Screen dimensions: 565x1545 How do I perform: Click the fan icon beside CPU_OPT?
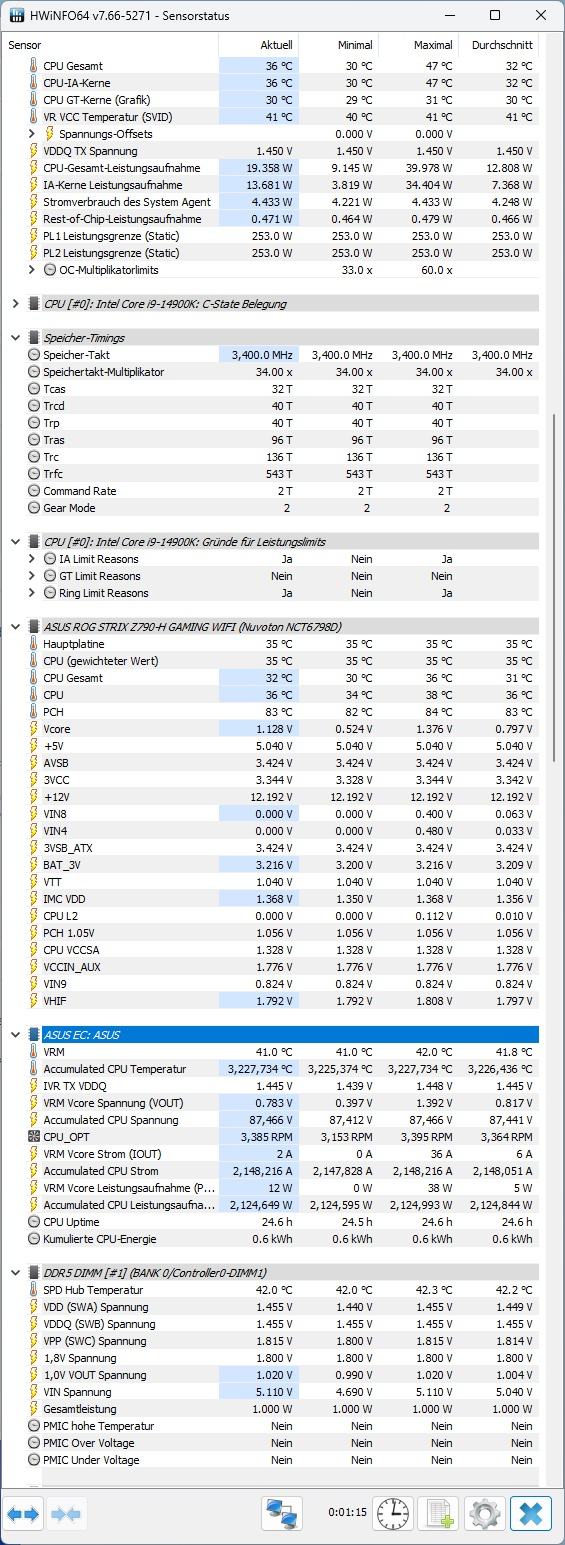pyautogui.click(x=34, y=1137)
